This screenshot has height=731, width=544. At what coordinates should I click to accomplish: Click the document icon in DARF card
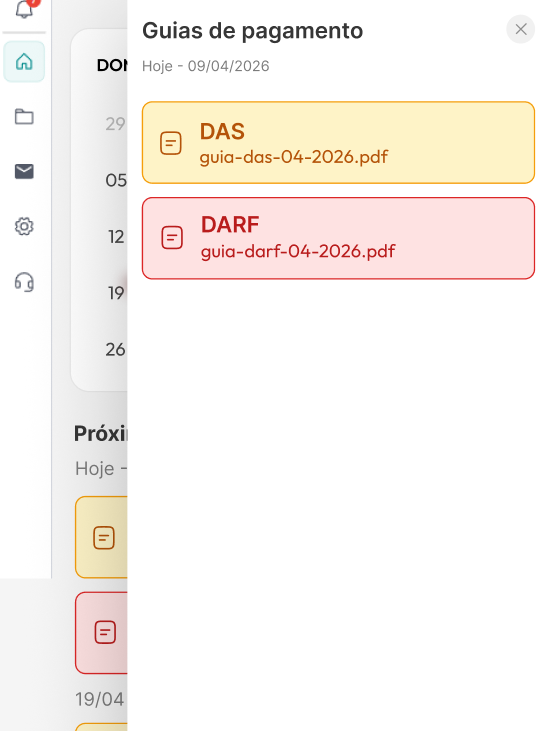pos(172,237)
